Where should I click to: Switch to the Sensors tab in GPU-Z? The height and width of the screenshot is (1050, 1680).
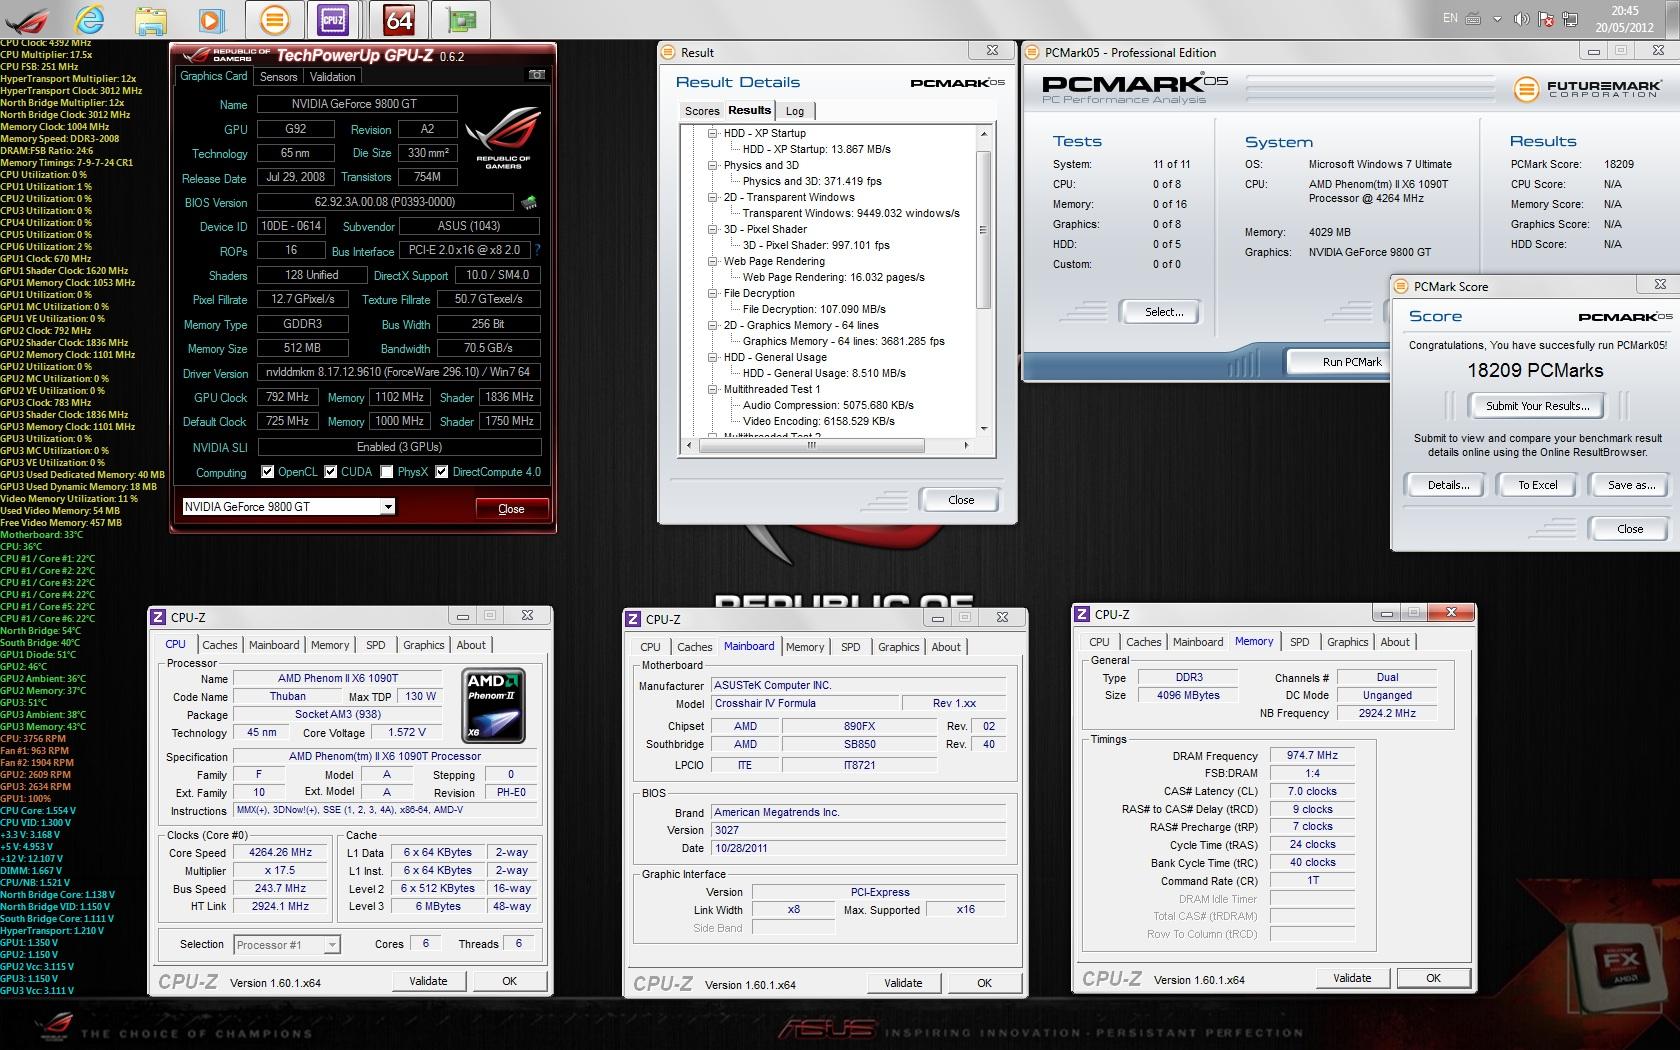278,77
